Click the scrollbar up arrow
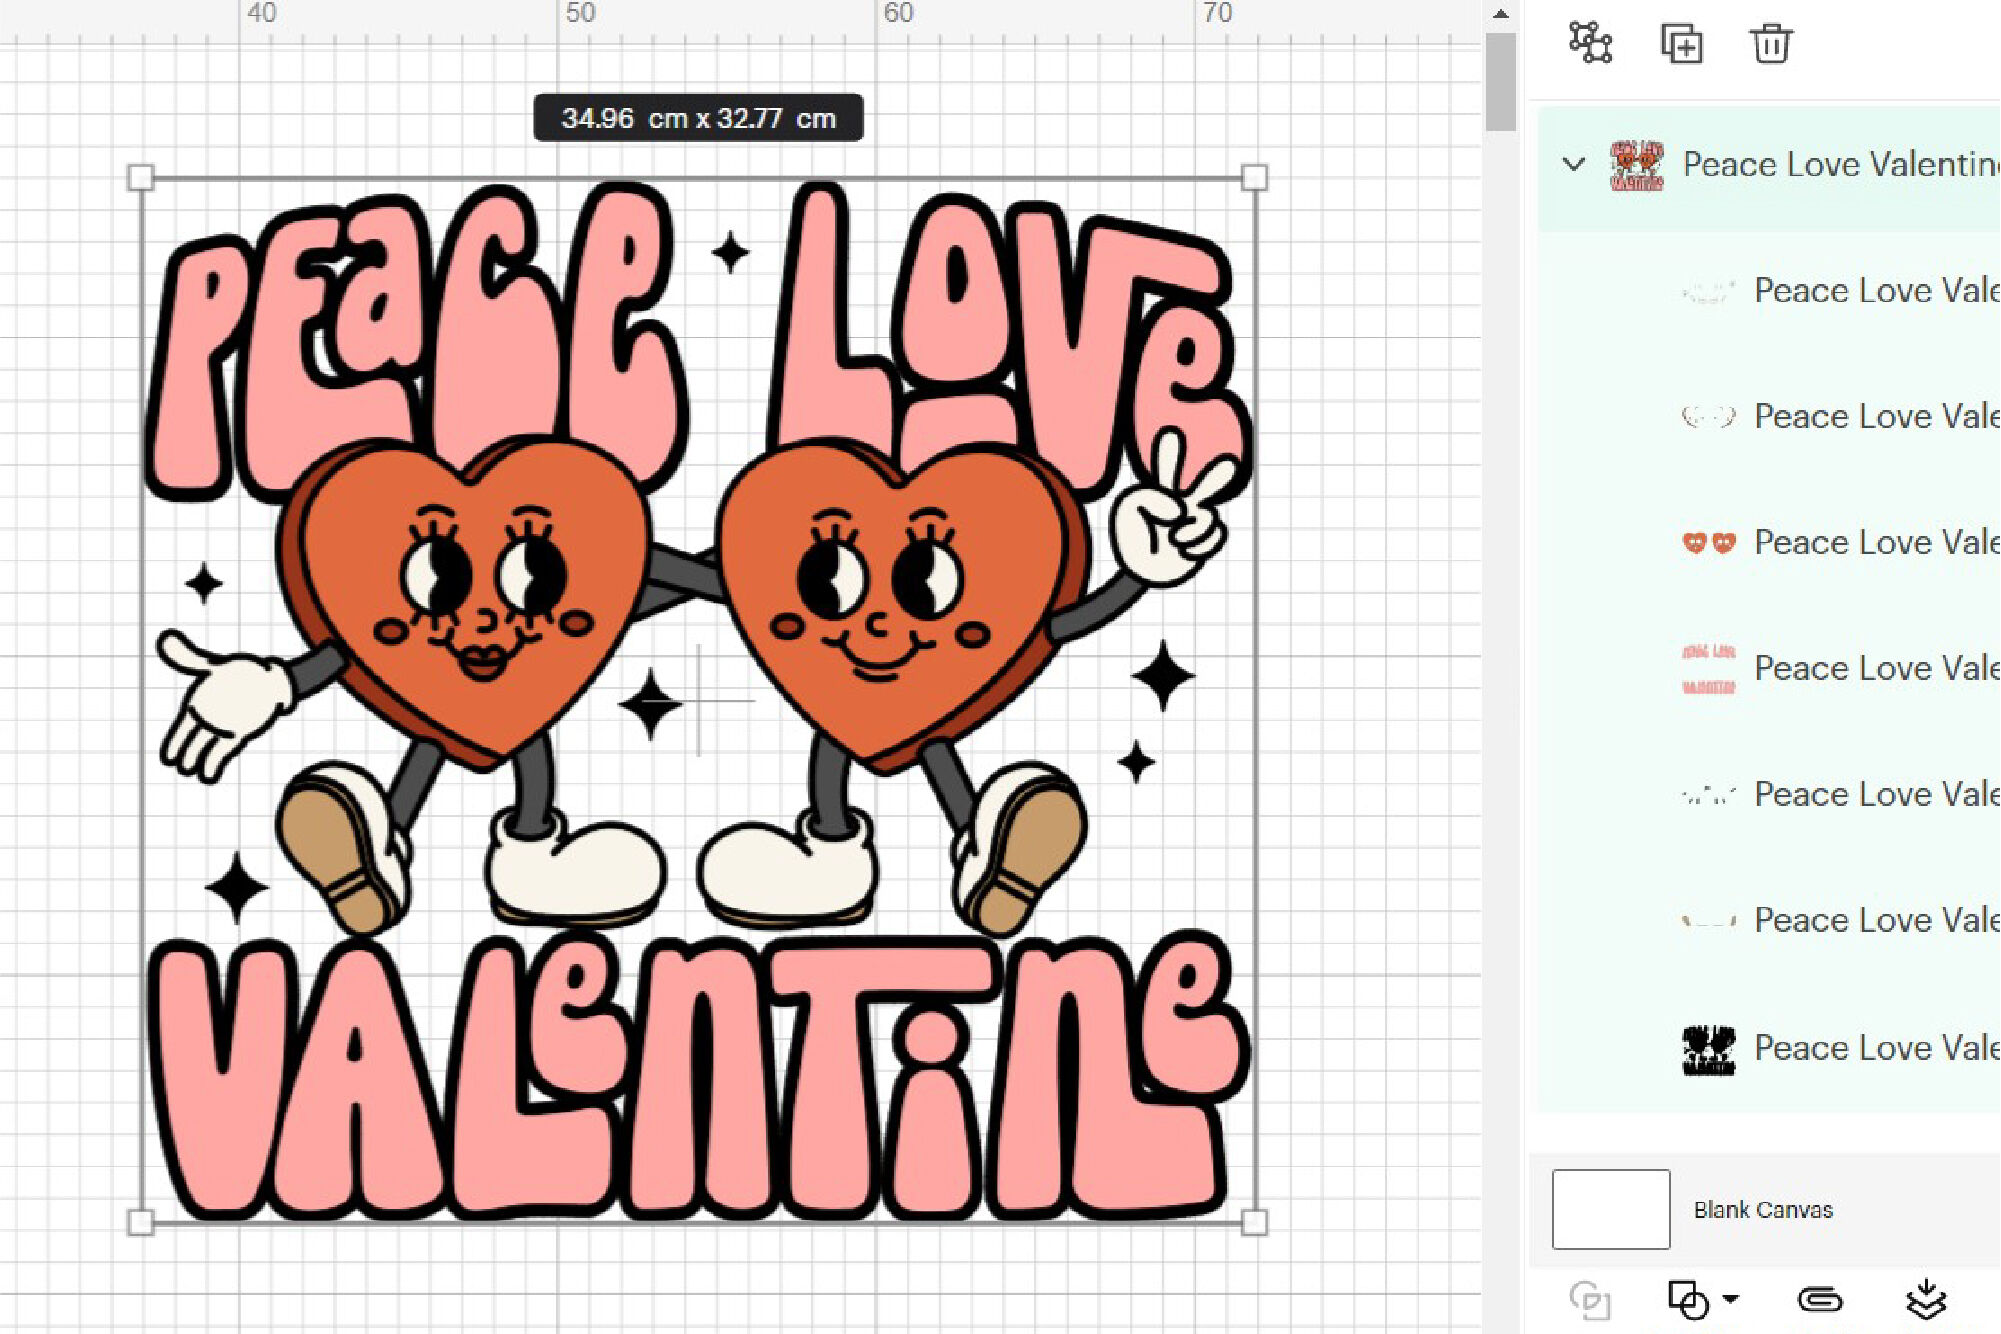The width and height of the screenshot is (2001, 1334). [1501, 14]
